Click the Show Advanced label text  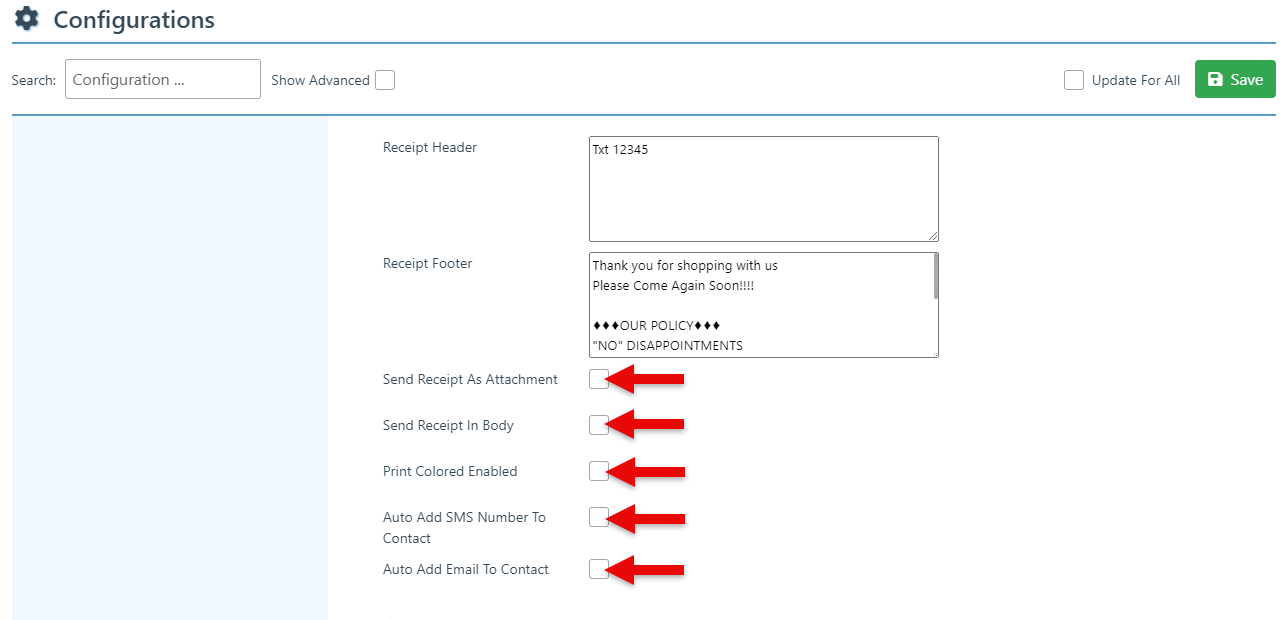(320, 81)
